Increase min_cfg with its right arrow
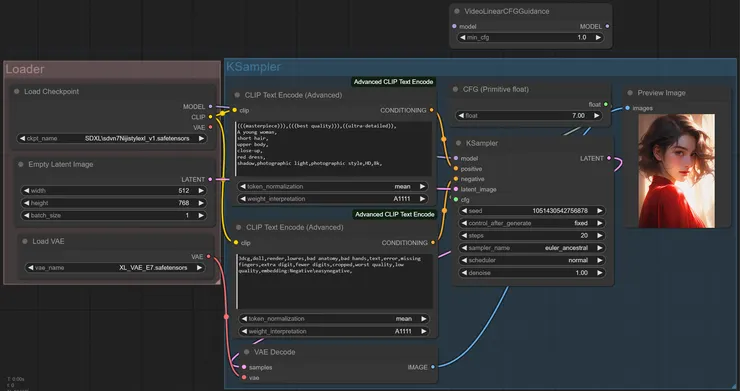 coord(598,37)
